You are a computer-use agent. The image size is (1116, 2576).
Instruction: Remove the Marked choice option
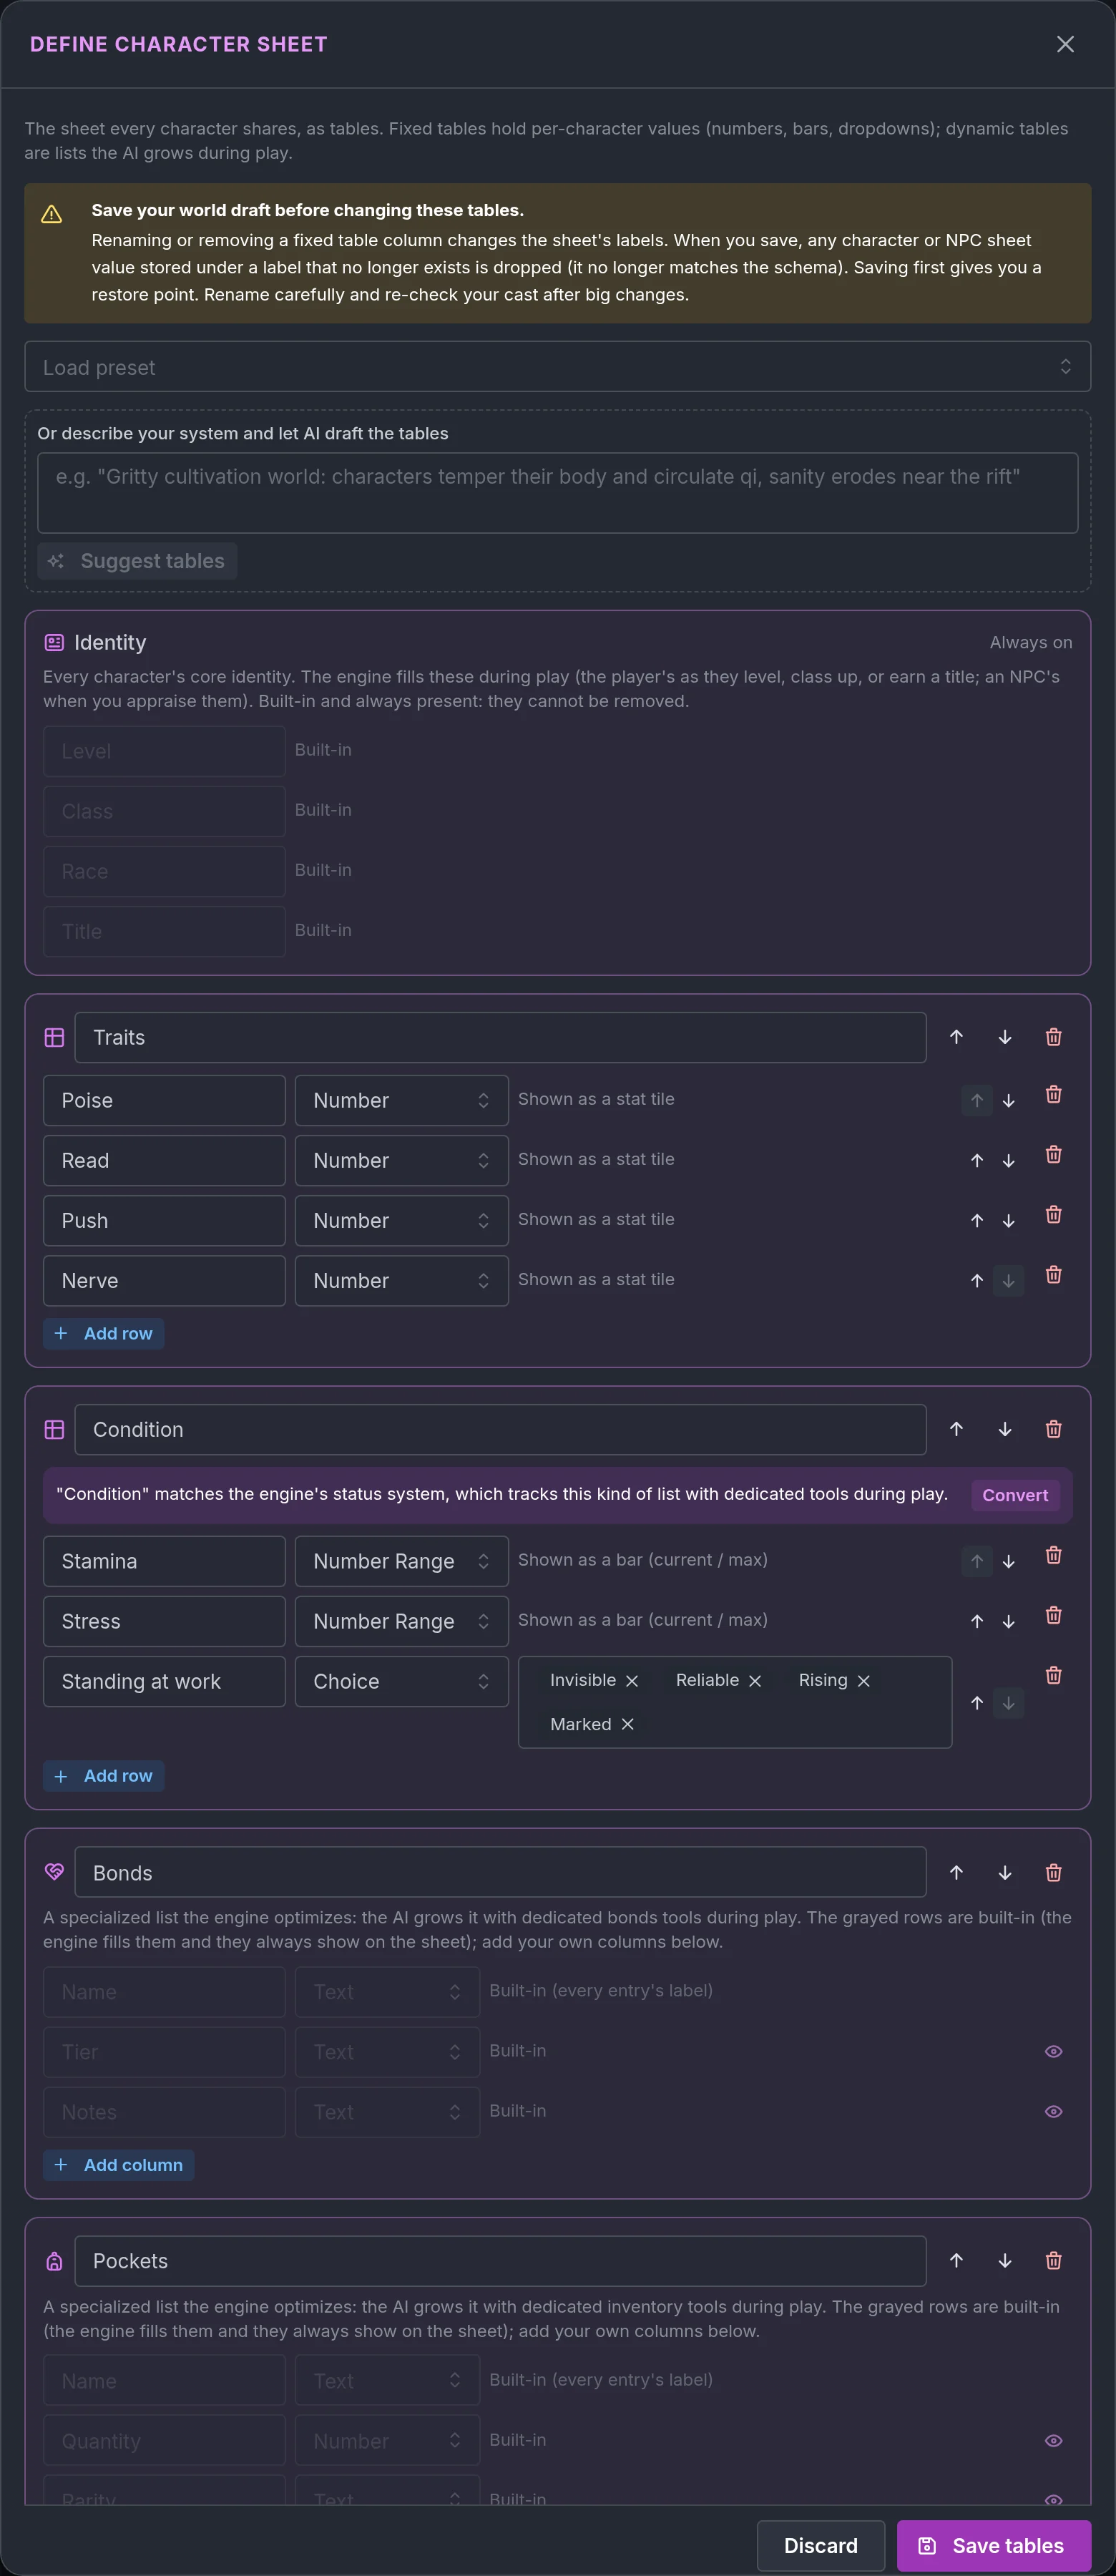coord(627,1724)
